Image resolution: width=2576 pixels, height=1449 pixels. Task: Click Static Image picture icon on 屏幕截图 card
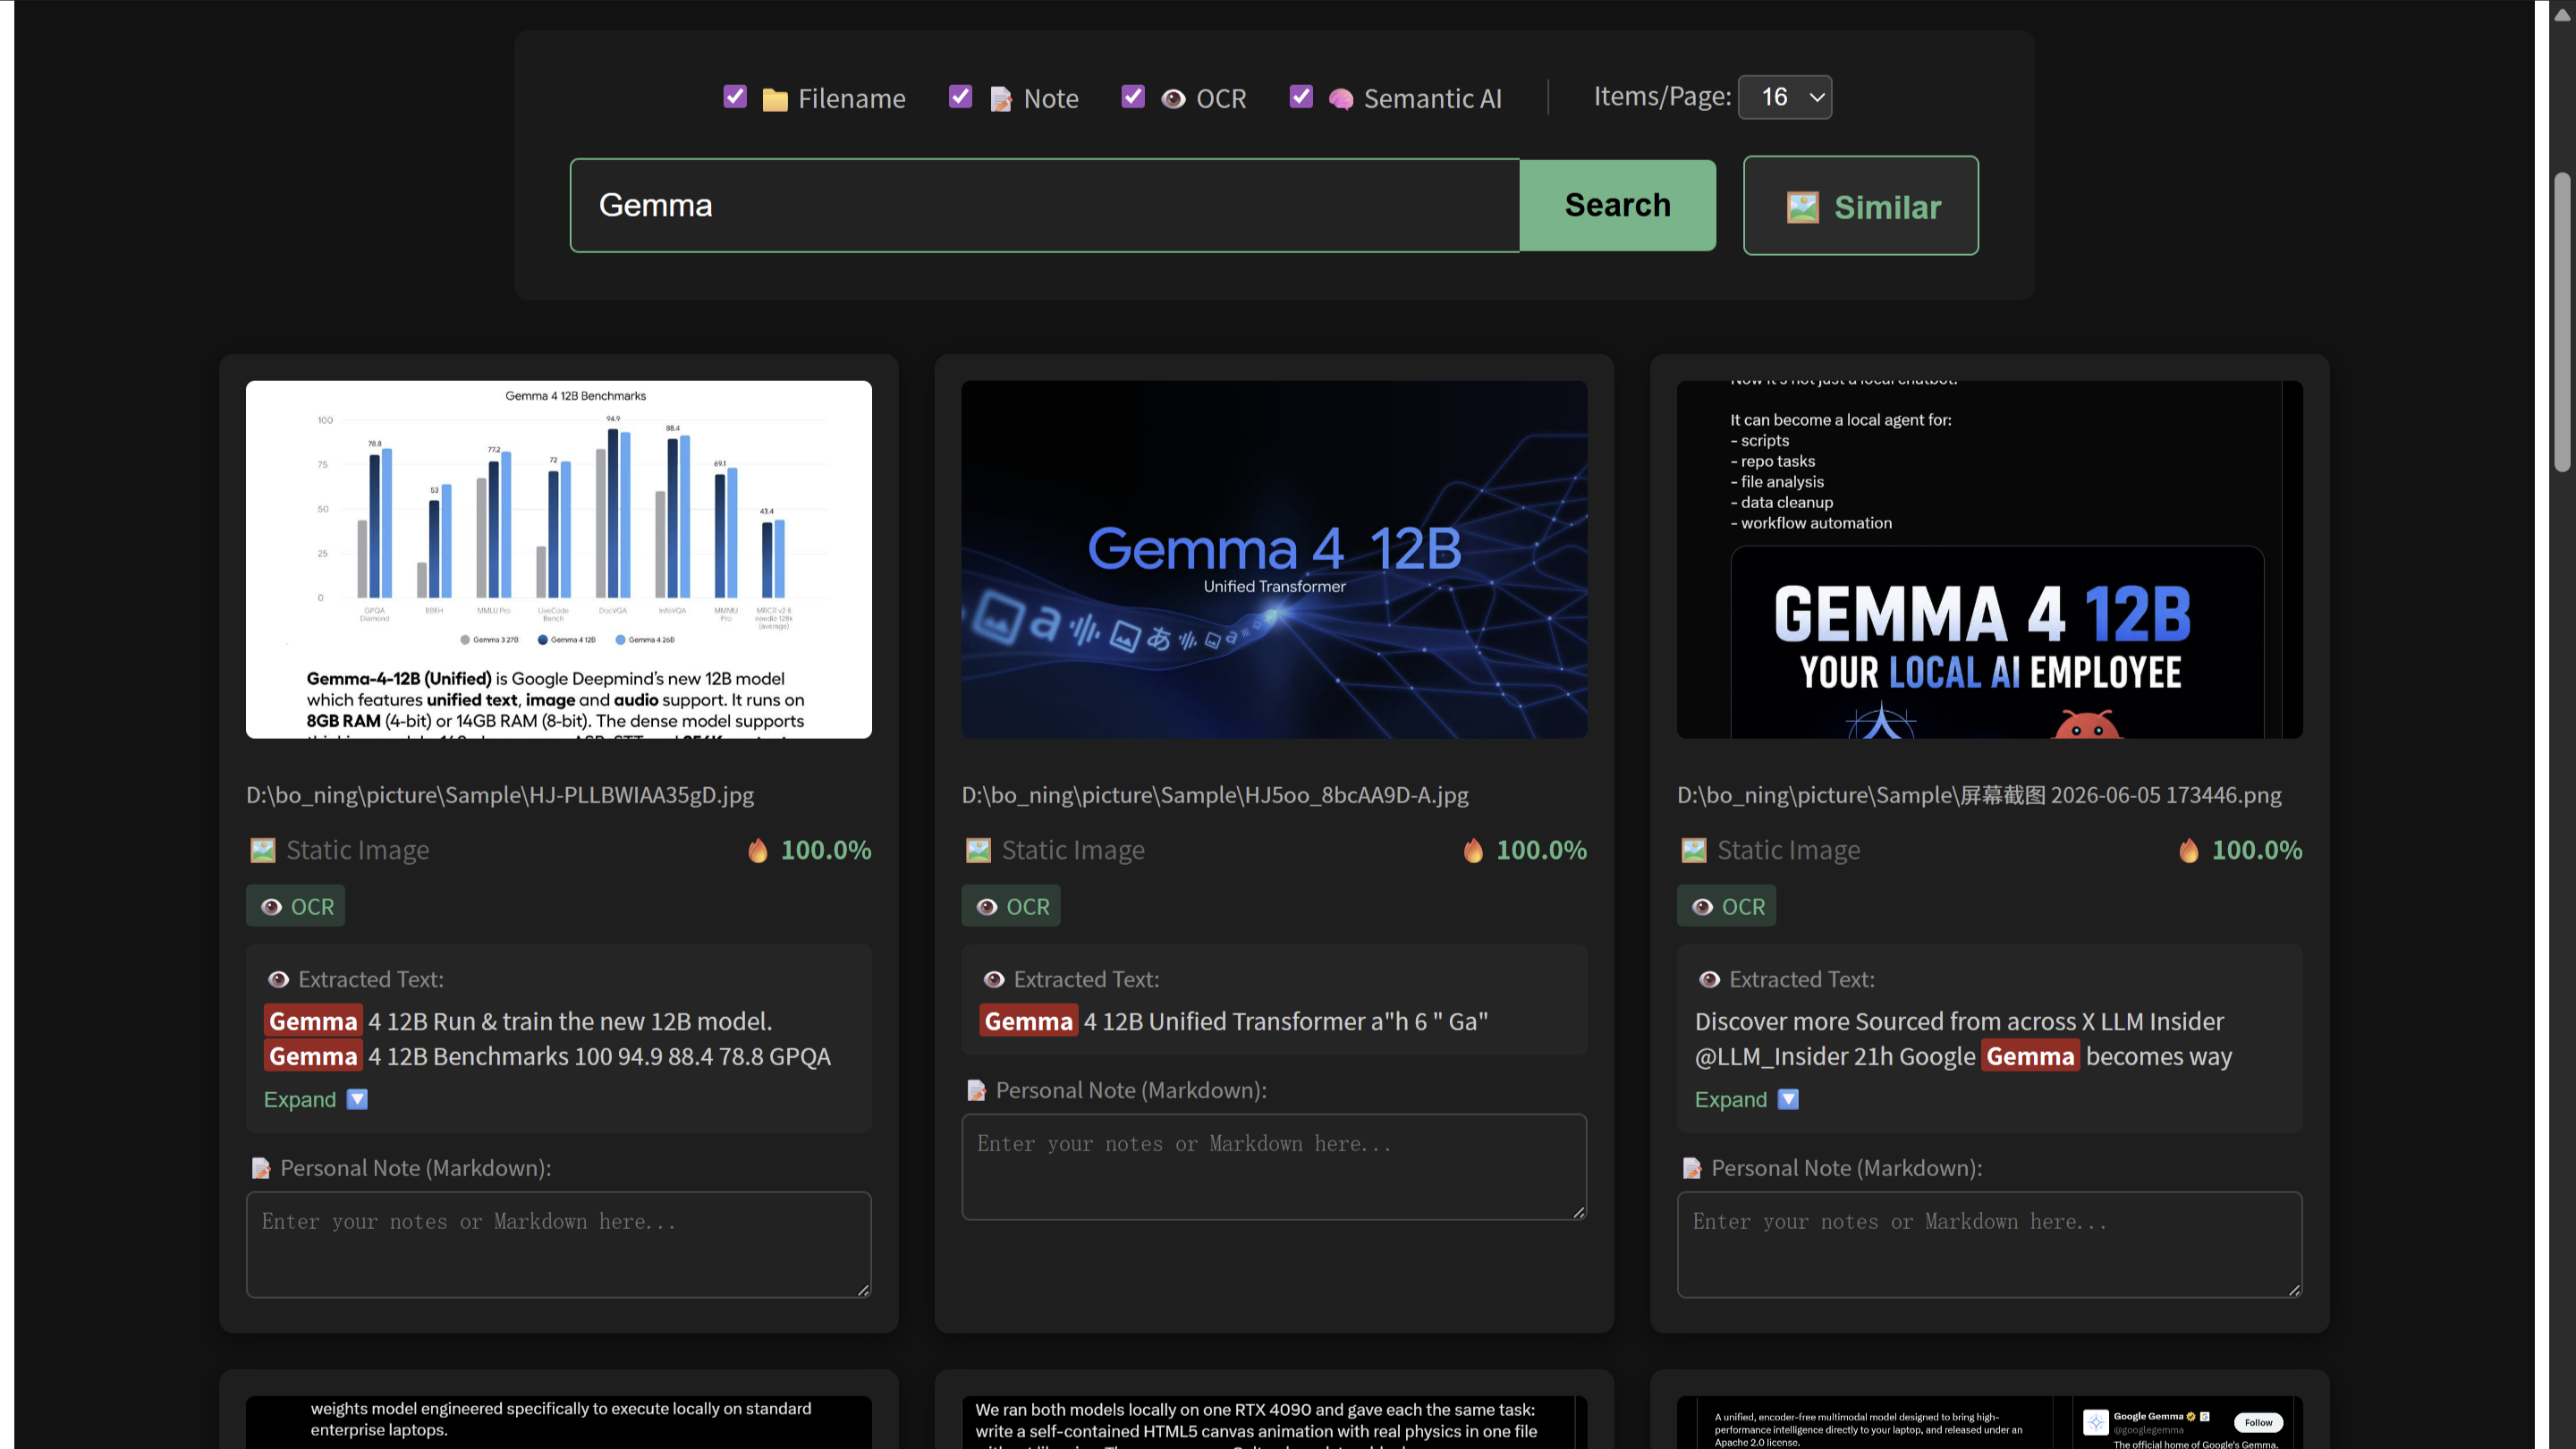[1694, 850]
